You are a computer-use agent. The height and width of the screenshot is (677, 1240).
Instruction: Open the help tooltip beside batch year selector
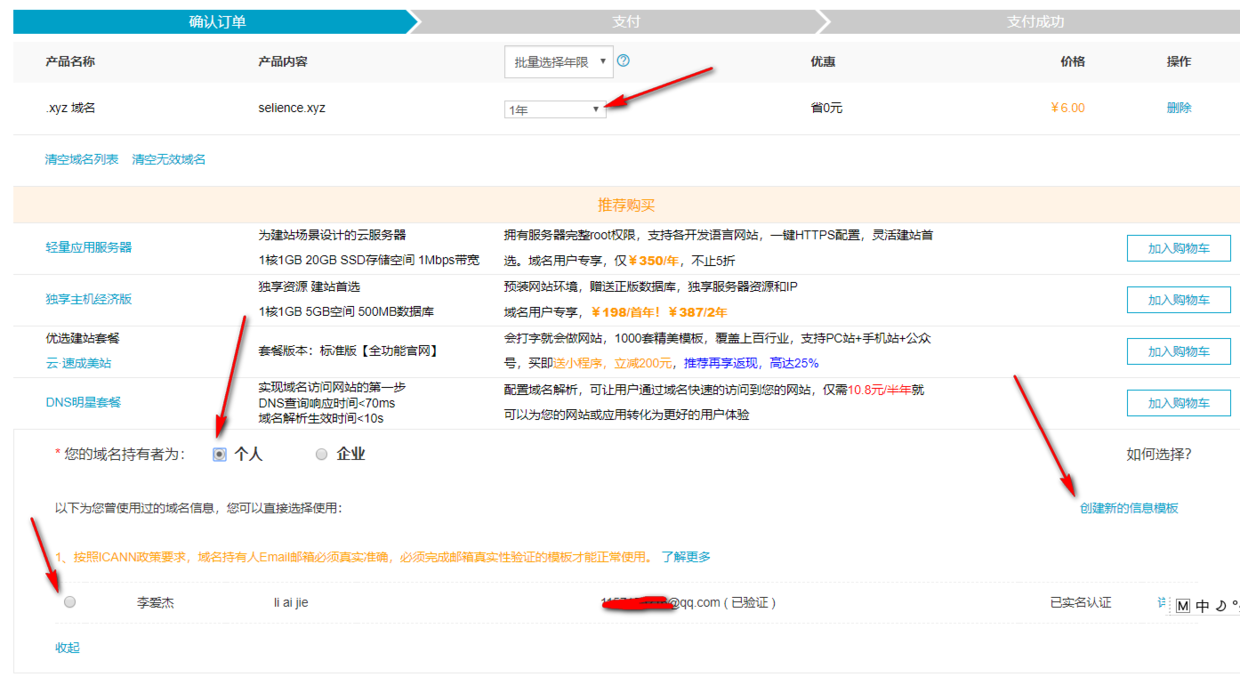[624, 61]
